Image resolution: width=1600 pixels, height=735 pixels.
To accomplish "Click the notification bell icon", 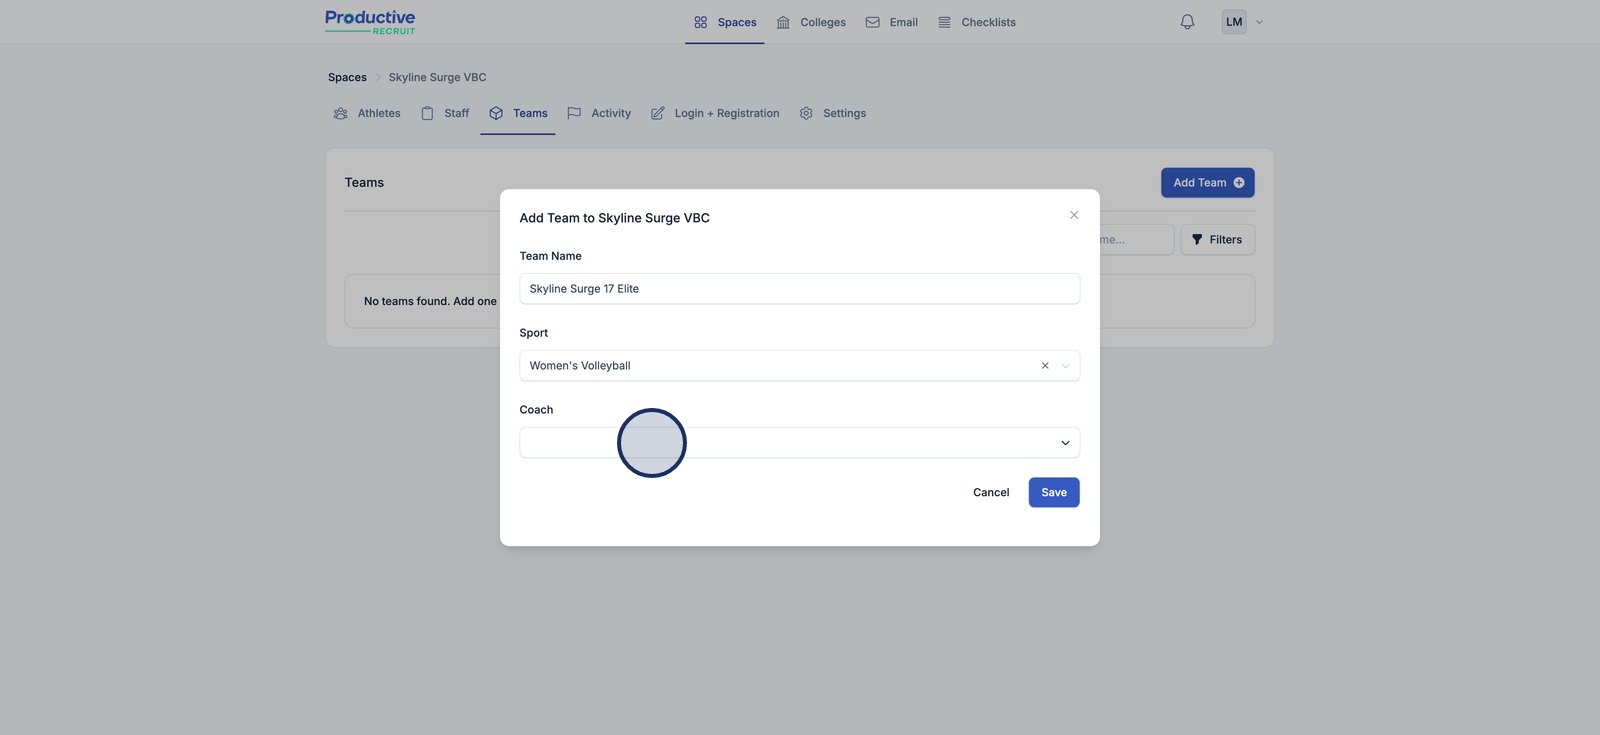I will (x=1187, y=22).
